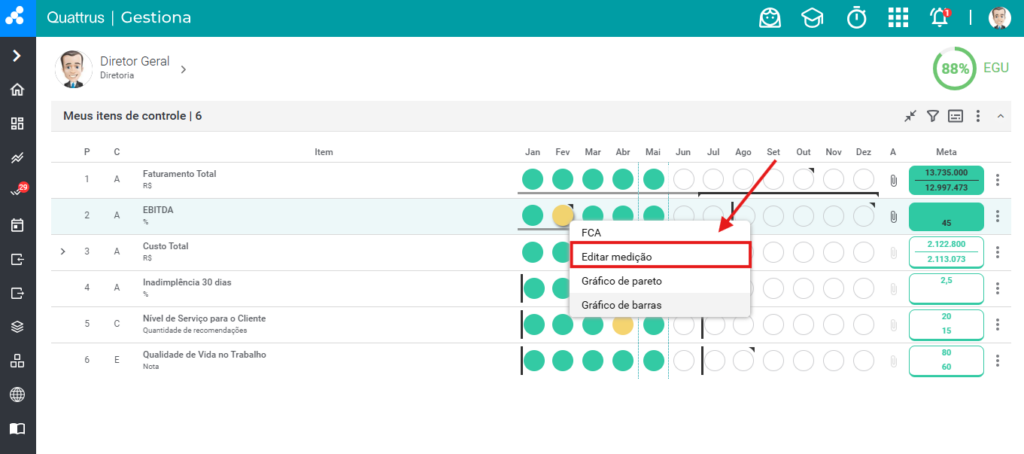Viewport: 1024px width, 454px height.
Task: Open Qualidade de Vida row three-dot menu
Action: click(997, 361)
